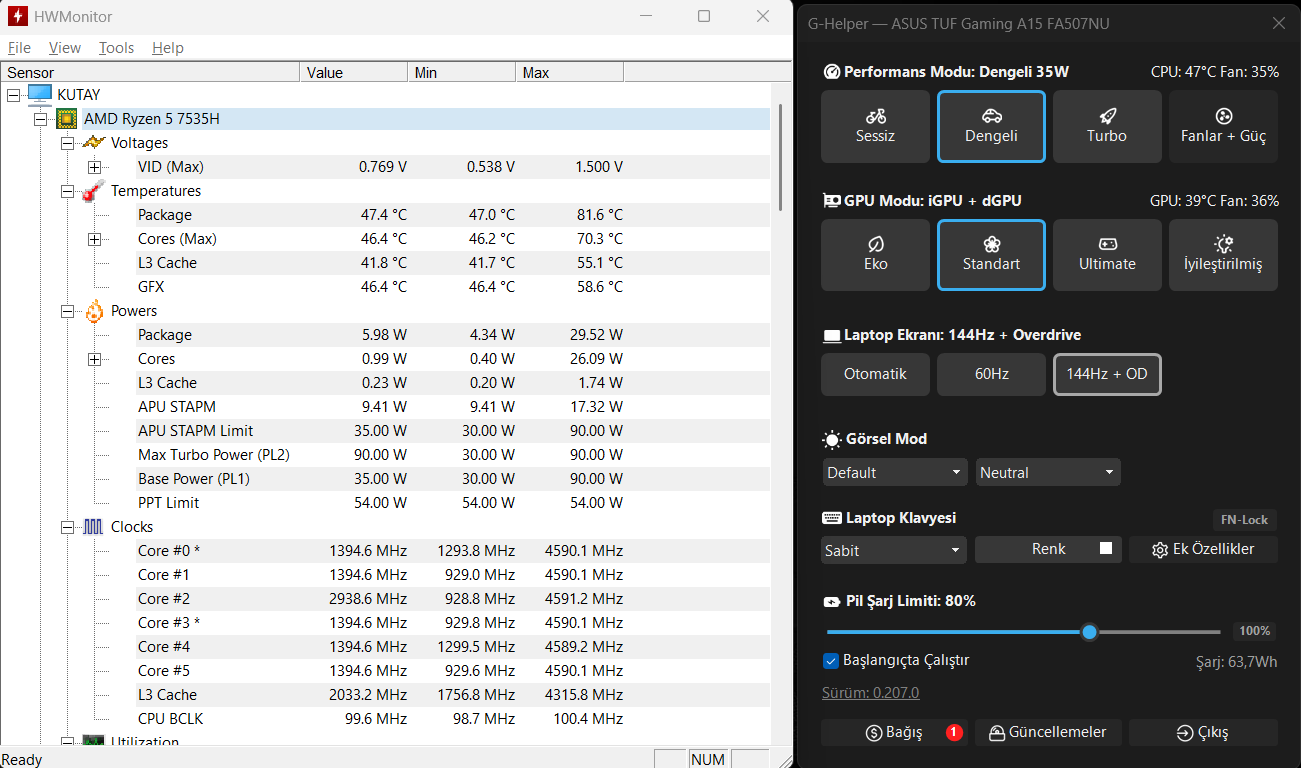The width and height of the screenshot is (1301, 768).
Task: Open the Default visual mode dropdown
Action: coord(895,472)
